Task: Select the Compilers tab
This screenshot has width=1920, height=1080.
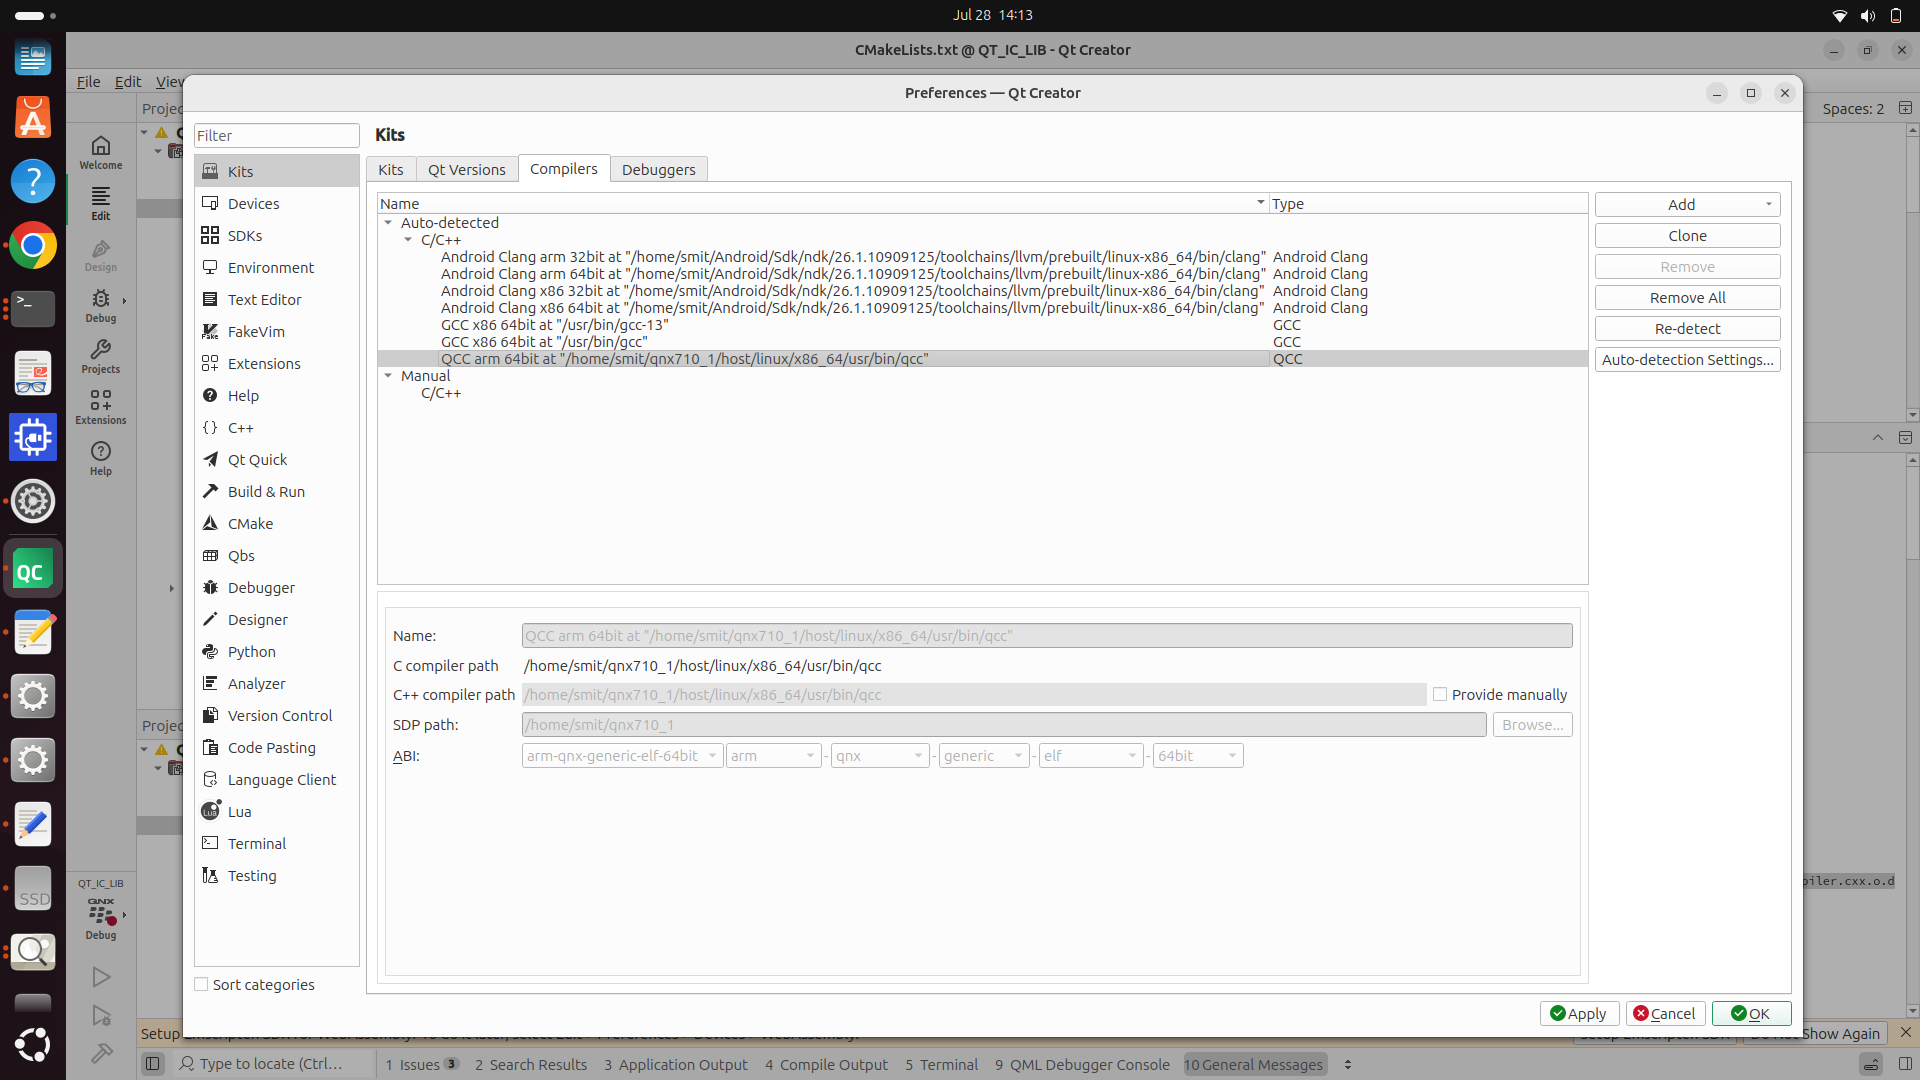Action: pos(564,169)
